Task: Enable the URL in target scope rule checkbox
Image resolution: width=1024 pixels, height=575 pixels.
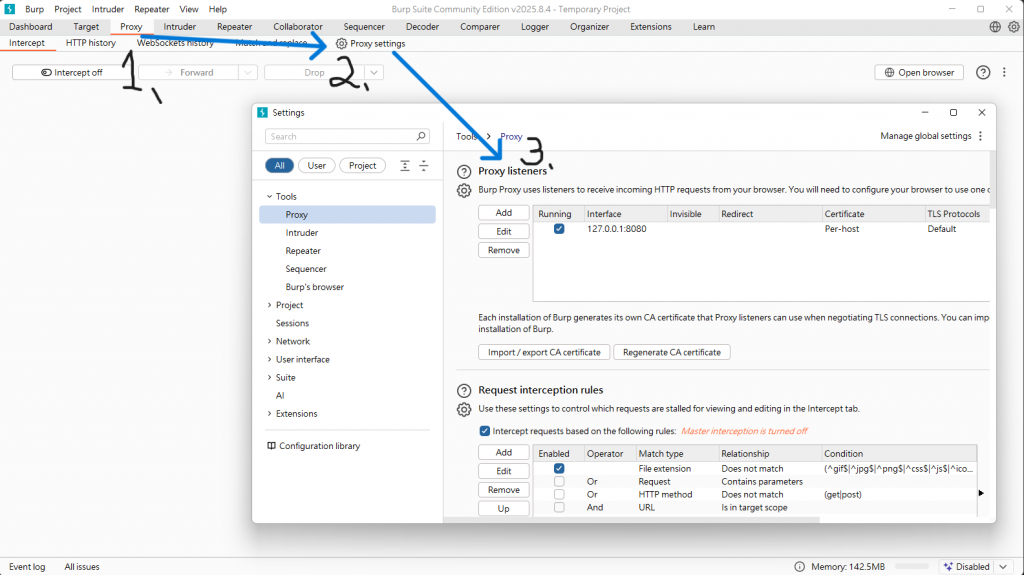Action: click(559, 507)
